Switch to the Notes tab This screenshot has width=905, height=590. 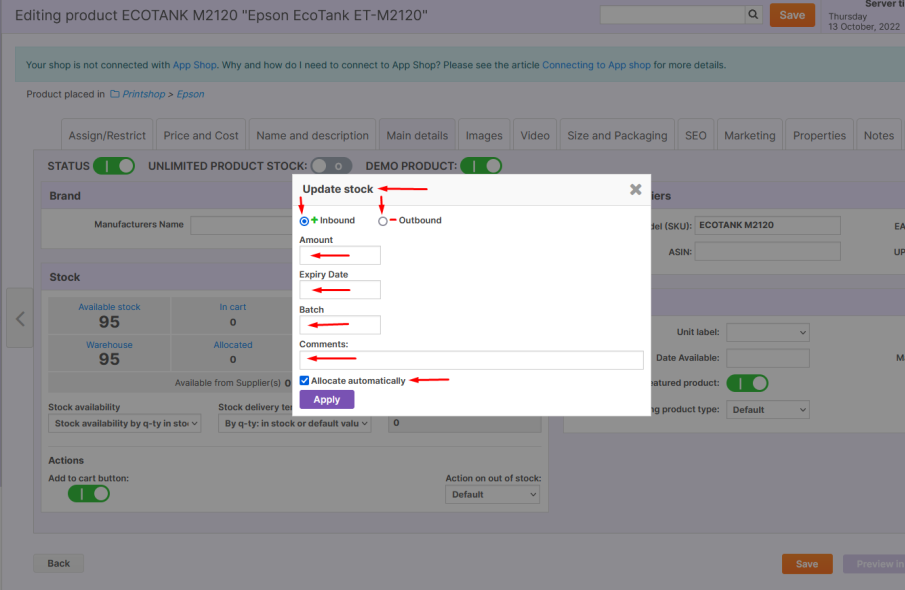coord(878,136)
